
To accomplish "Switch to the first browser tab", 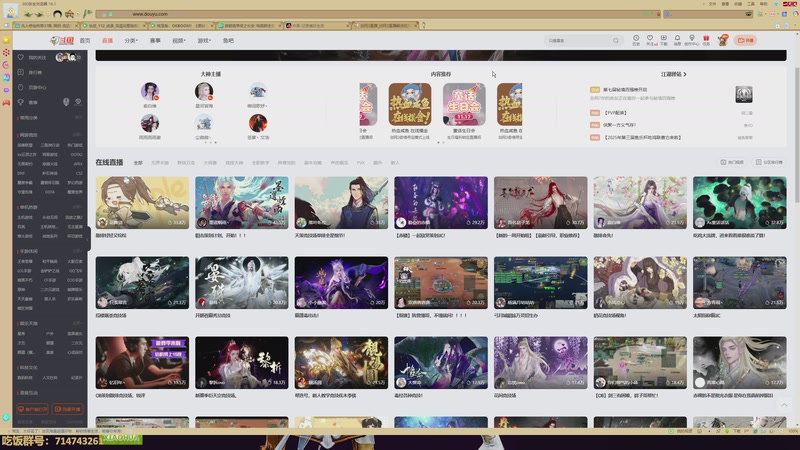I will tap(46, 25).
